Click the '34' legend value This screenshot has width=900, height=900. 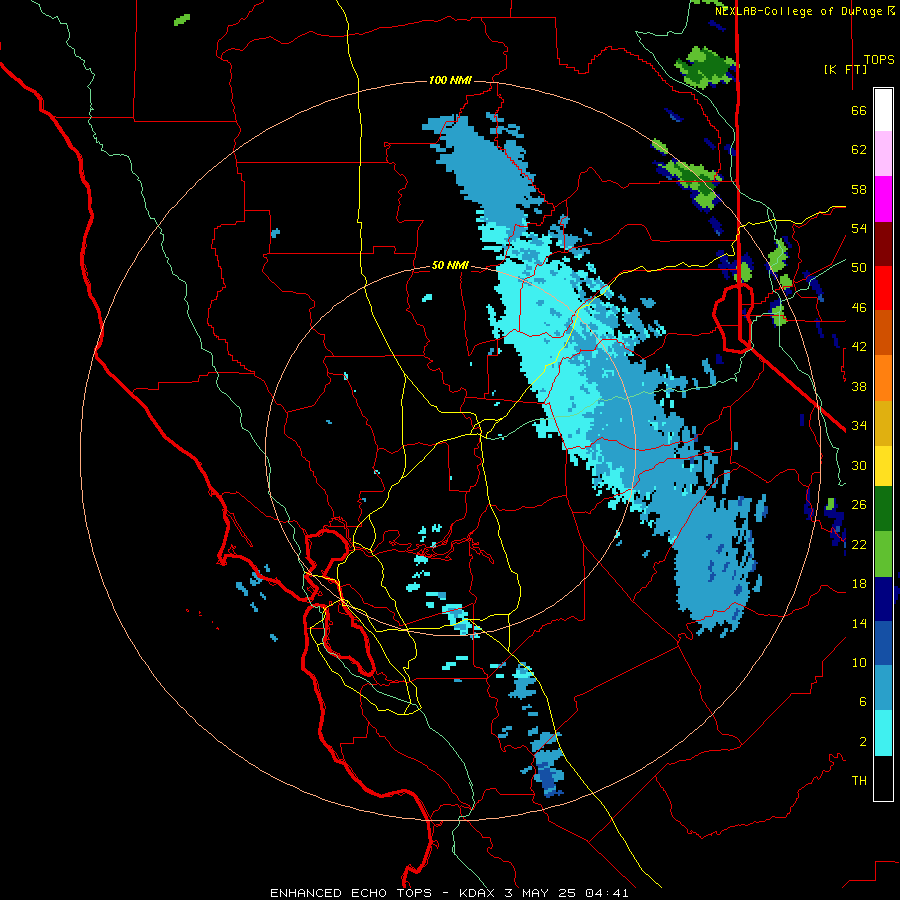point(859,426)
